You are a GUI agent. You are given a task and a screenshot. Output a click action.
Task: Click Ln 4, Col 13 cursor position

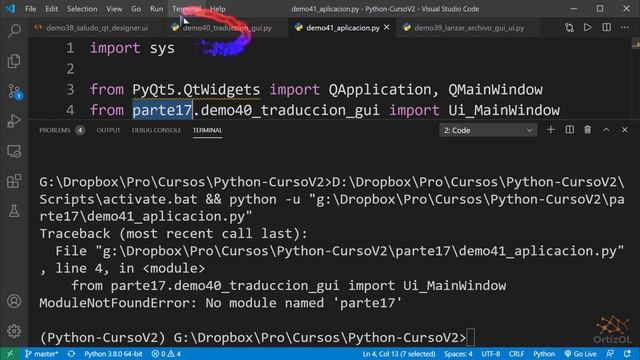point(399,353)
